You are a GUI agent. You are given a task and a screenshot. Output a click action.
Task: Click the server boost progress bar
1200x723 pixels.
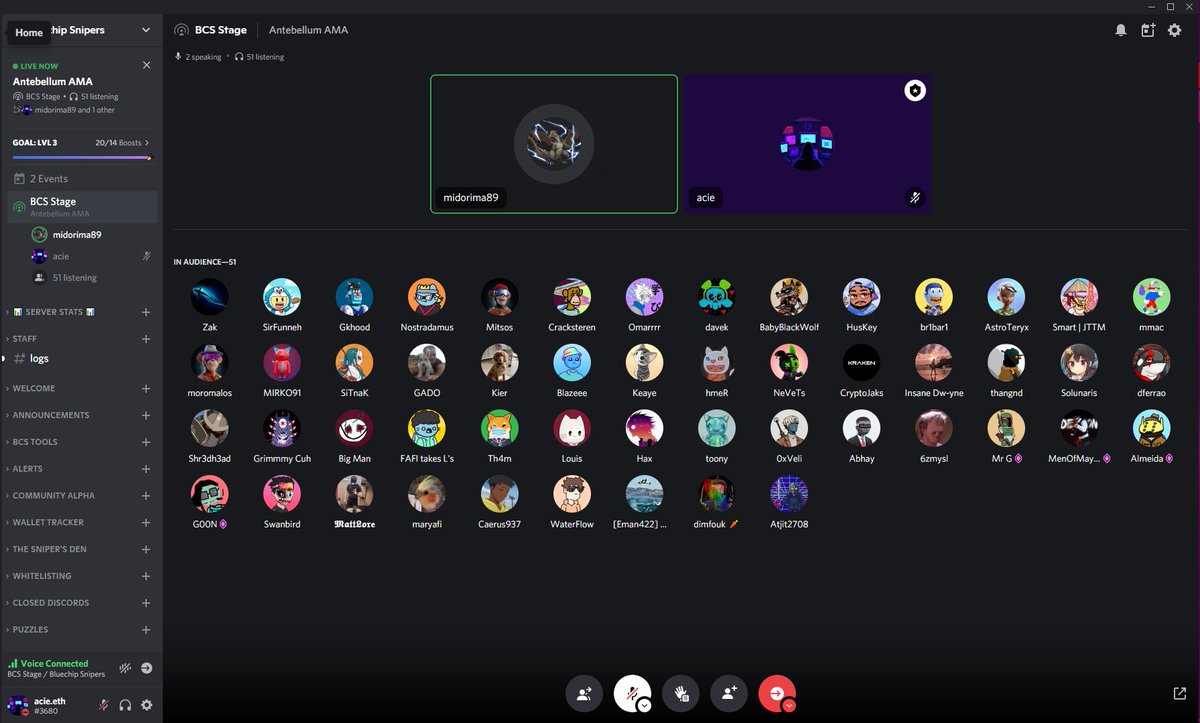(81, 157)
